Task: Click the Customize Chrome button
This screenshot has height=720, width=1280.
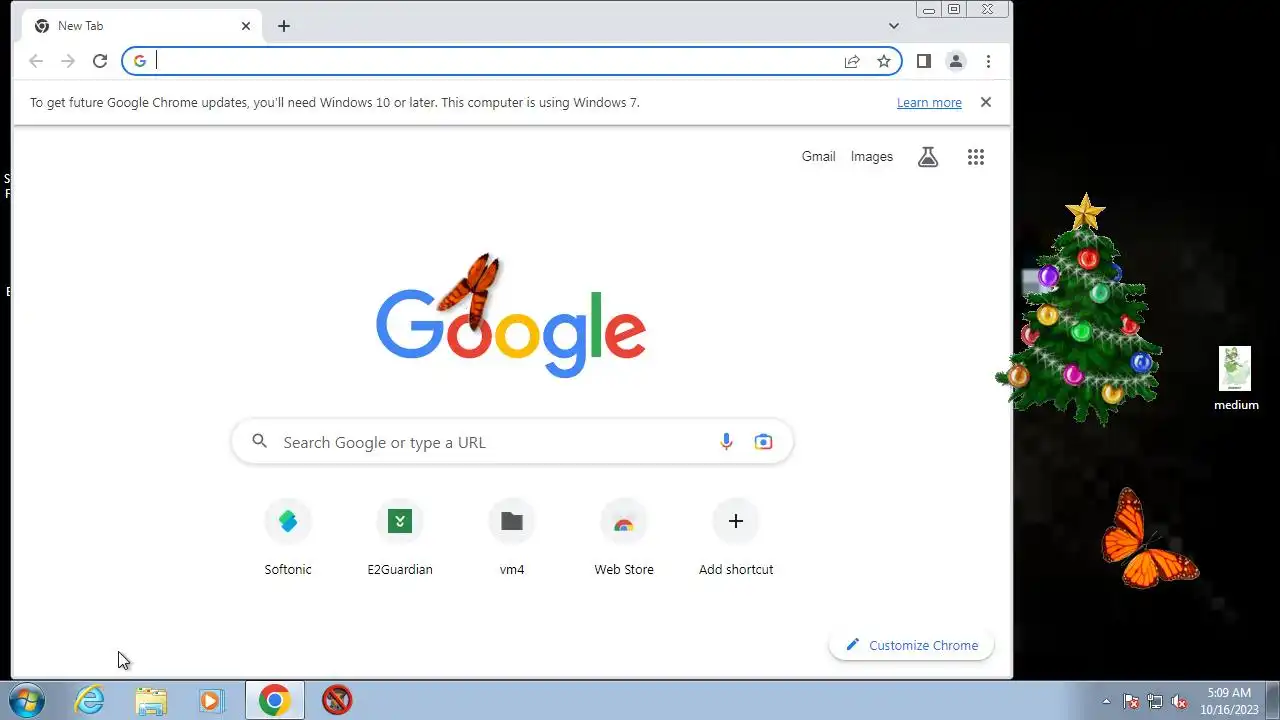Action: tap(912, 645)
